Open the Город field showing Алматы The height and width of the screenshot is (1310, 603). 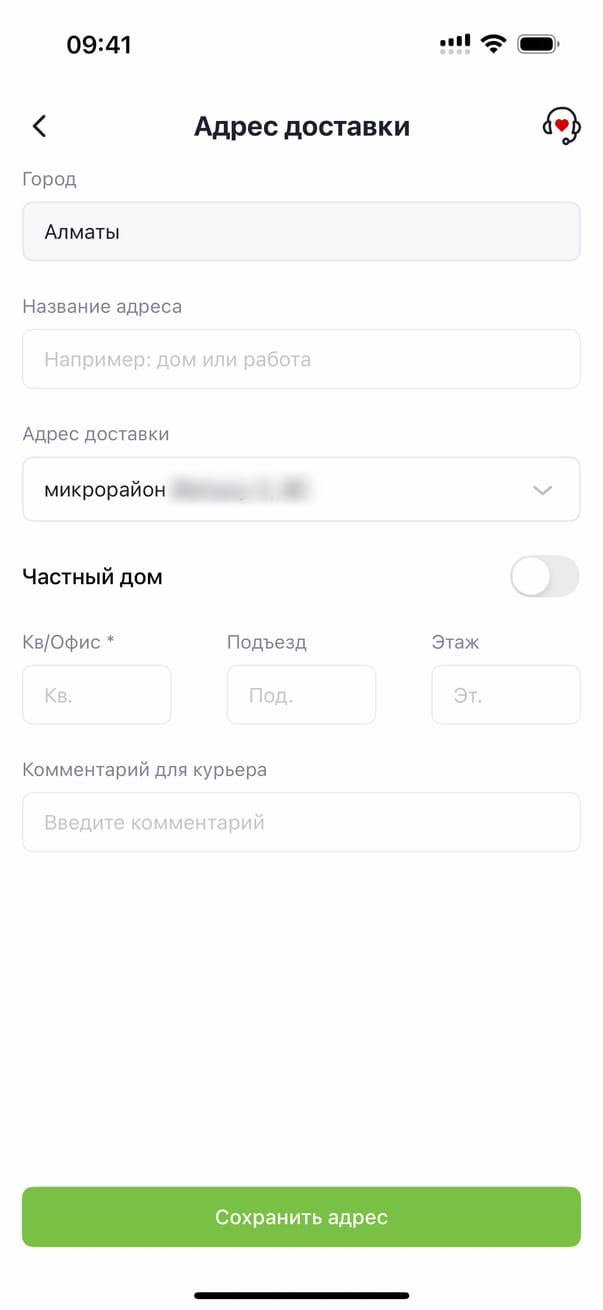pos(301,232)
